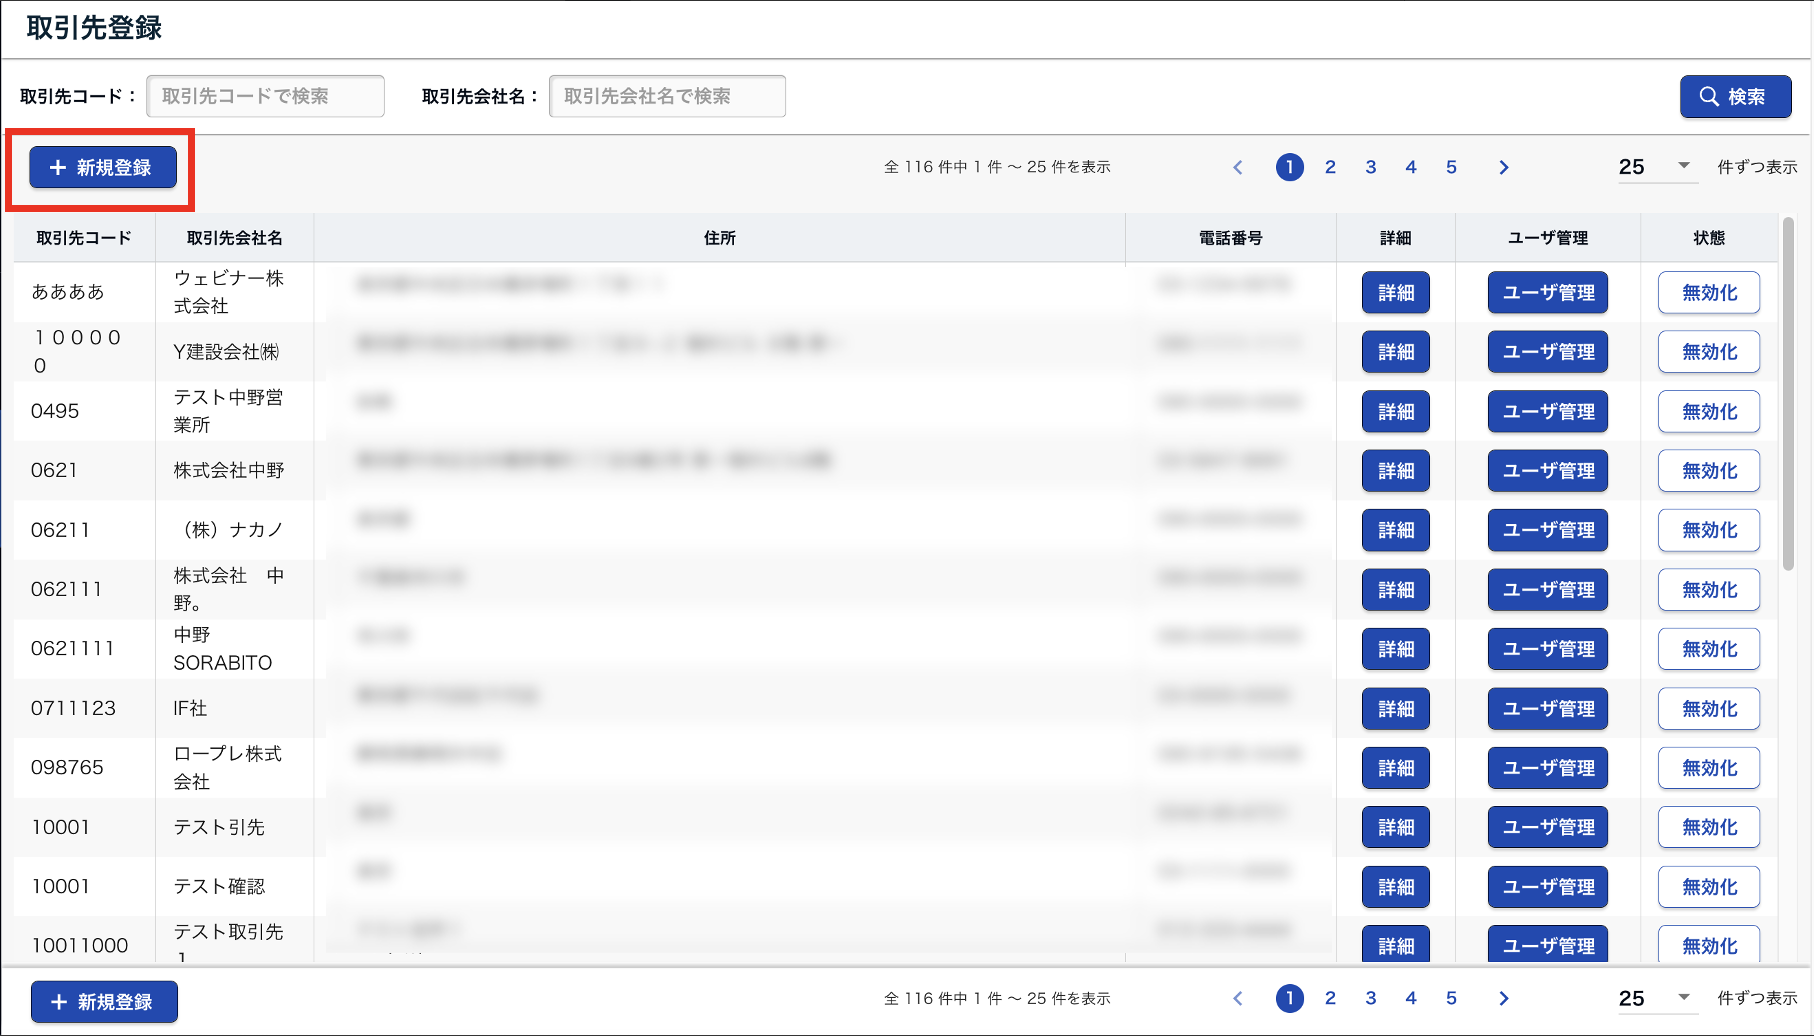Screen dimensions: 1814x1036
Task: Focus the 取引先会社名 search field
Action: pyautogui.click(x=667, y=97)
